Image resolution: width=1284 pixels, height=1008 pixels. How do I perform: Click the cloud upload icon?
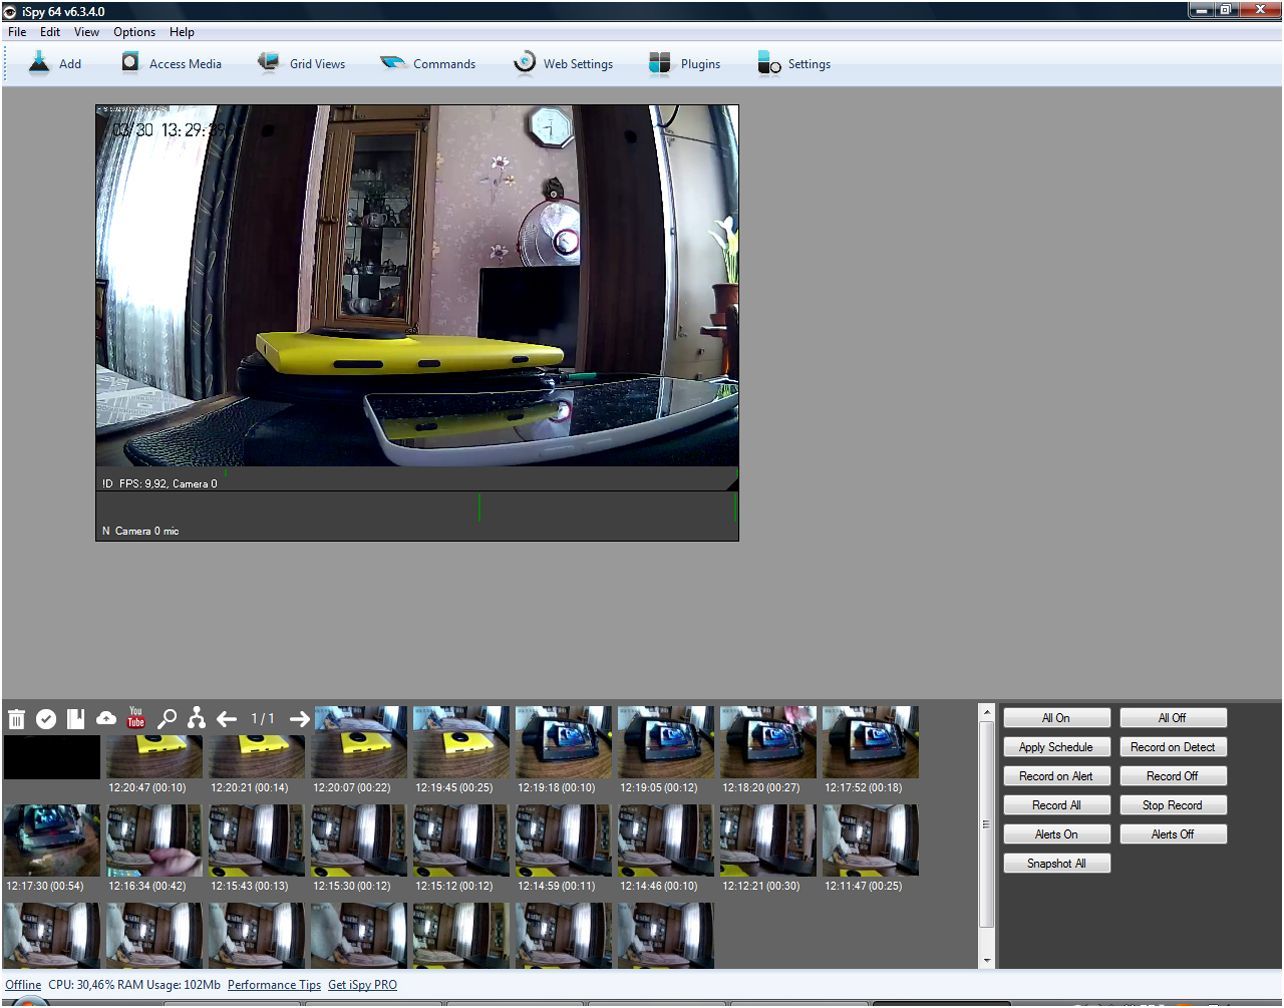(106, 718)
